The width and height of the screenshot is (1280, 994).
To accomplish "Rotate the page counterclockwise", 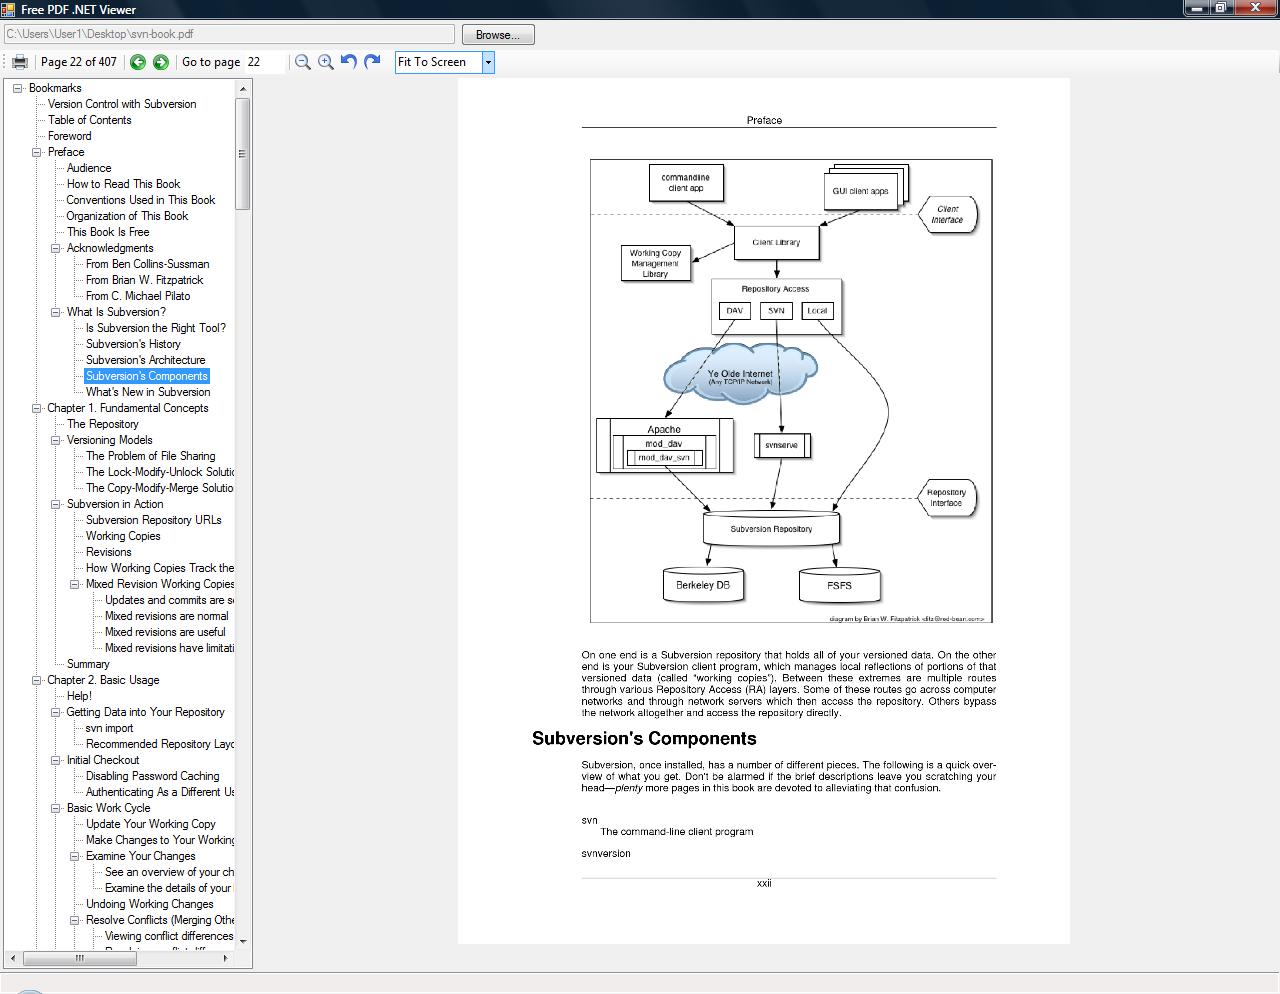I will (x=349, y=62).
